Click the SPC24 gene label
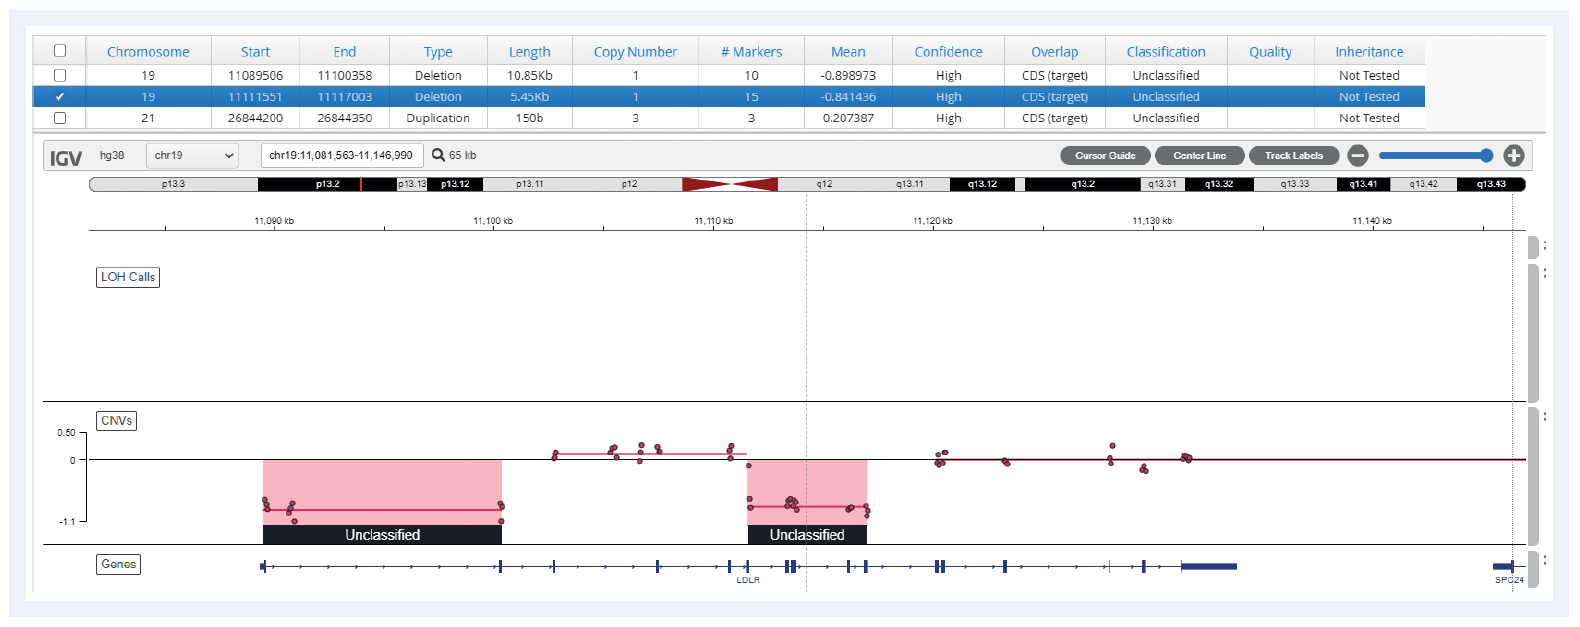 (1509, 580)
